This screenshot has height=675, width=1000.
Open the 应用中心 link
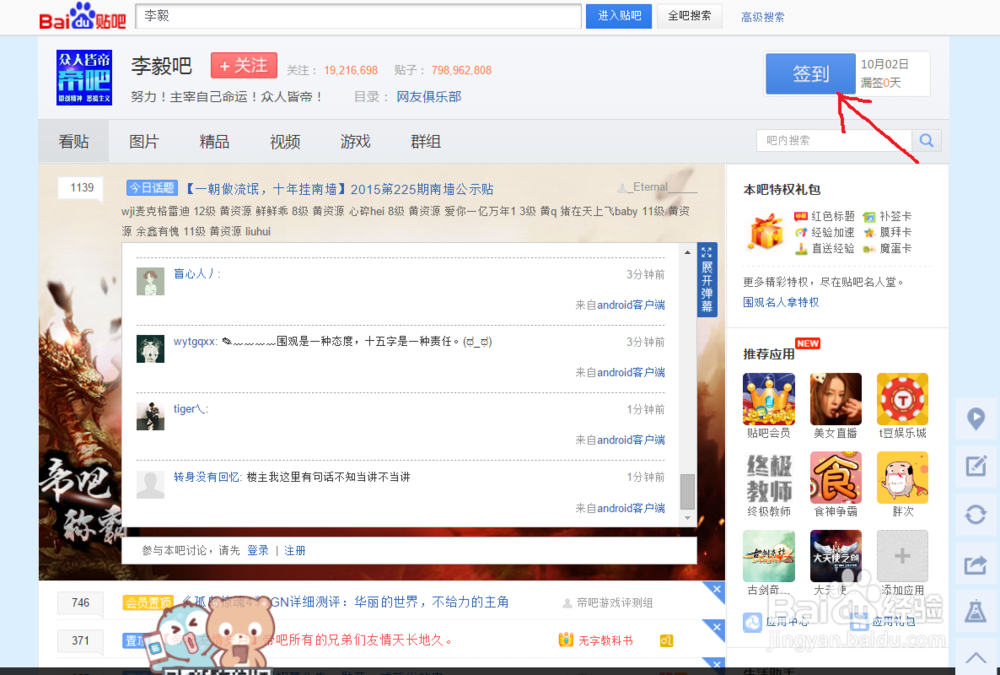(x=786, y=621)
